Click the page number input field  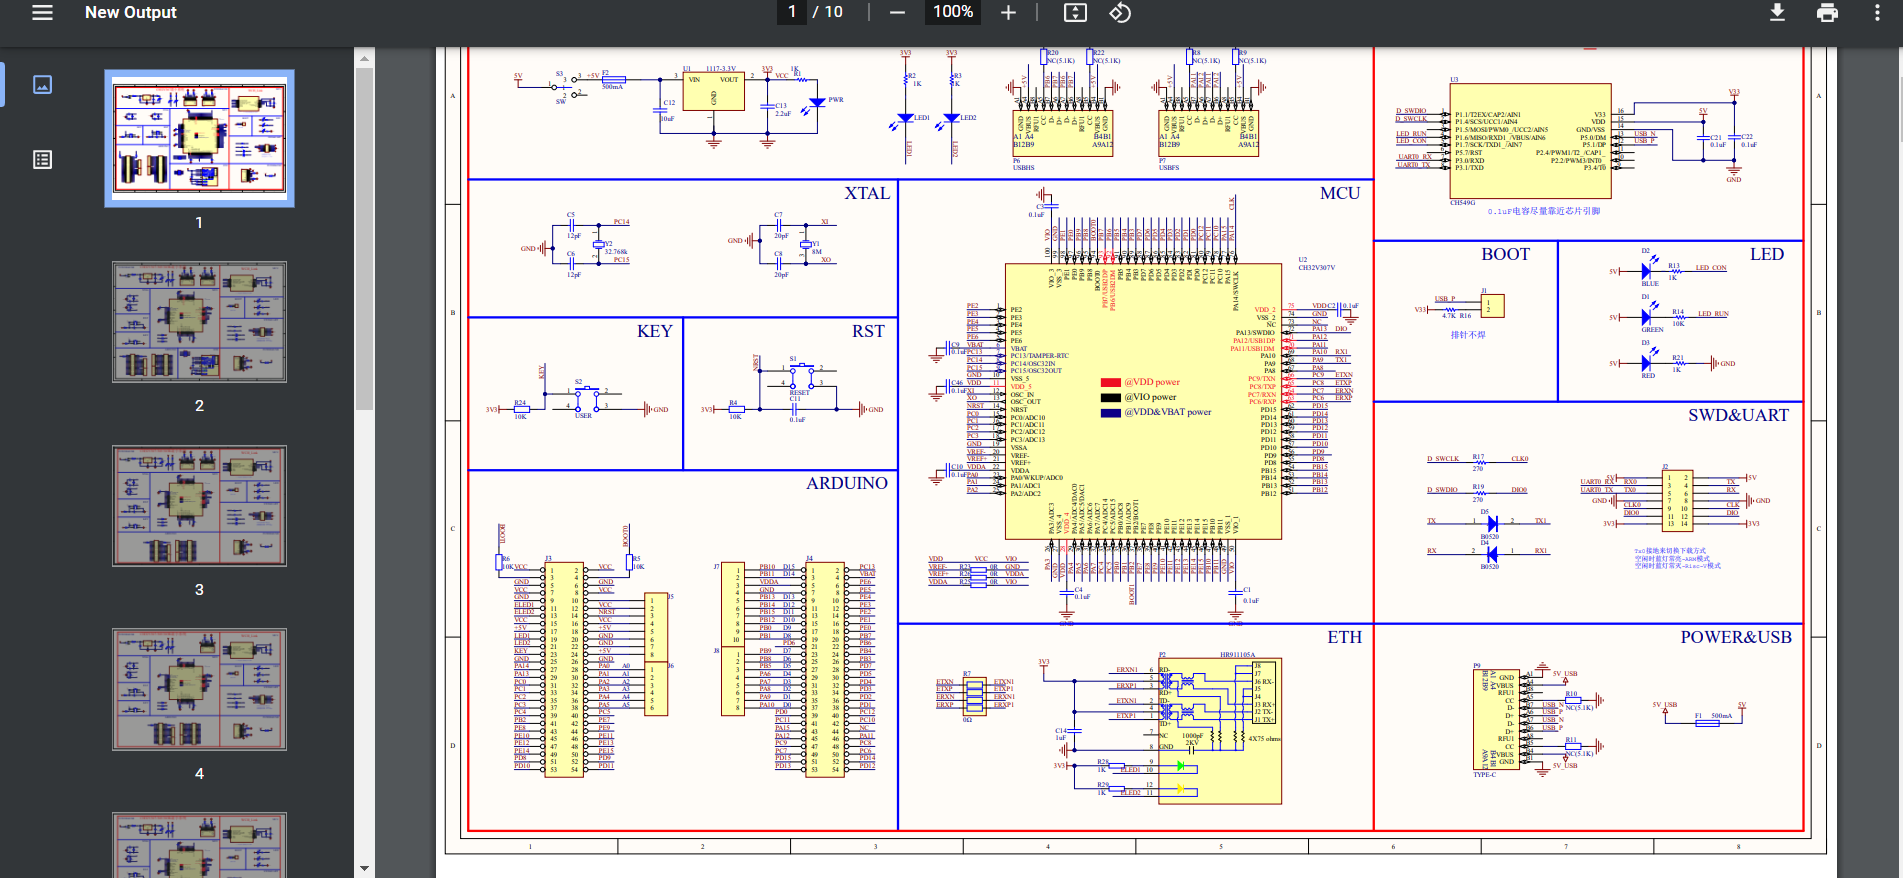[792, 12]
